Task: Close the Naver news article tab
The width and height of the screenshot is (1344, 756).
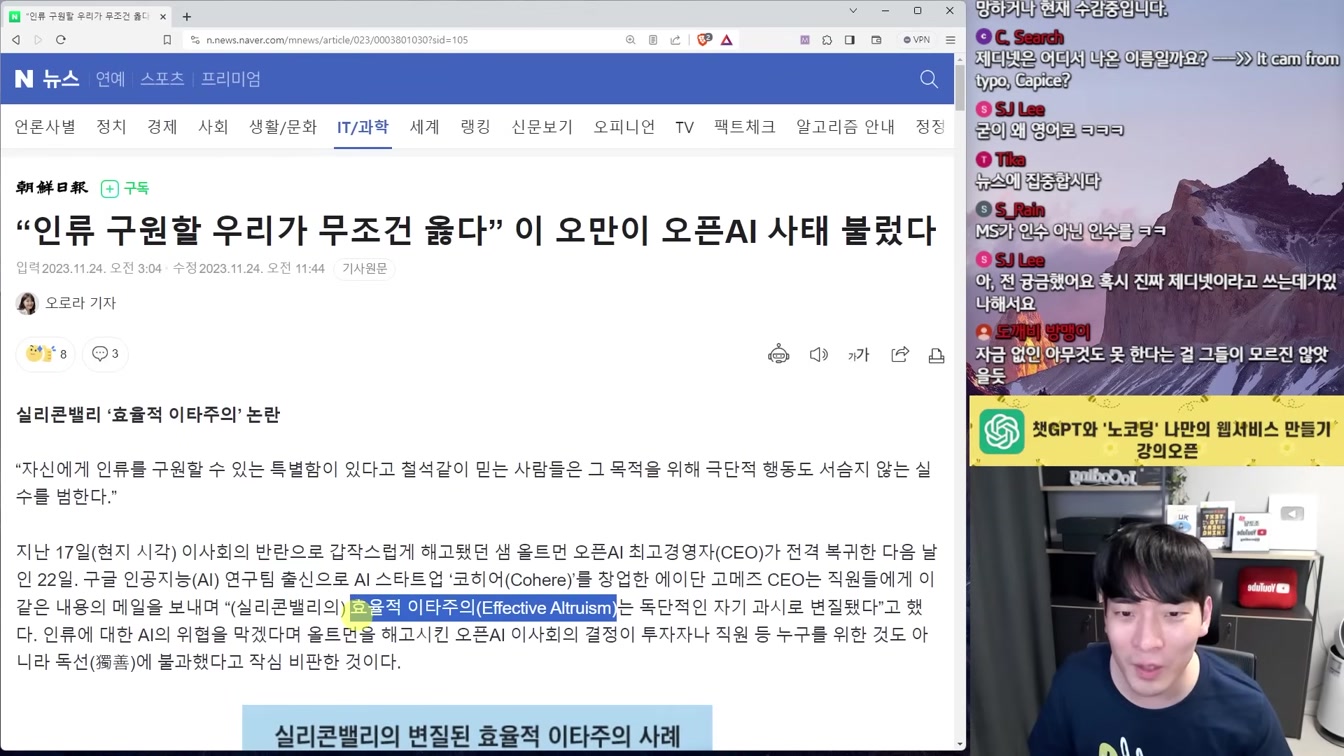Action: (163, 16)
